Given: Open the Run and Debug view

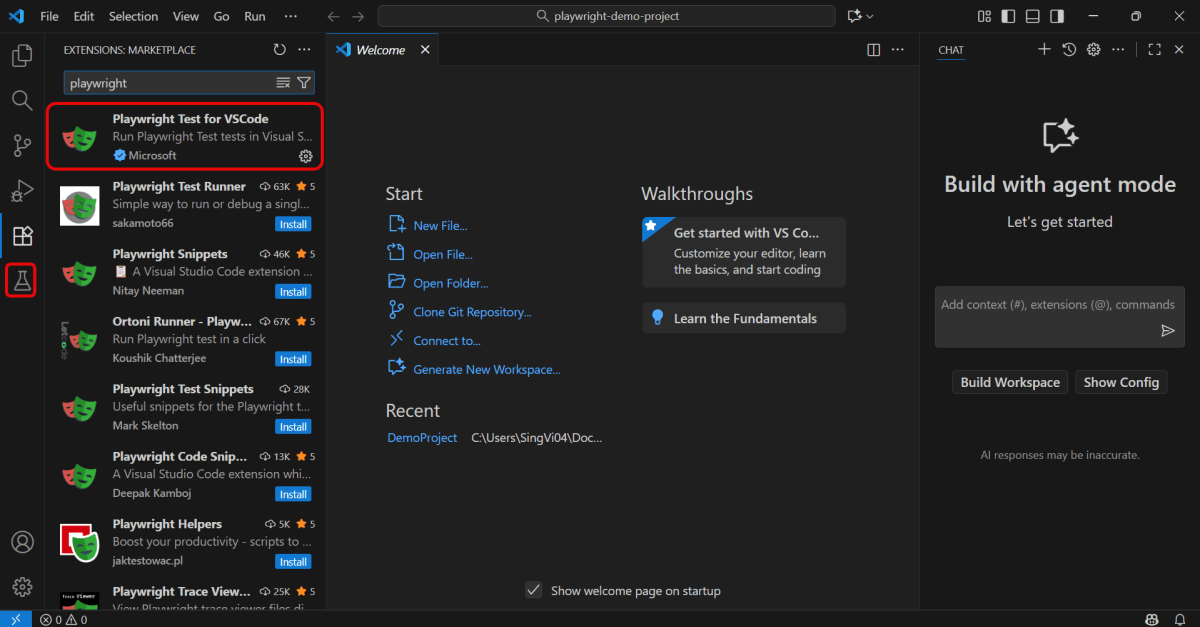Looking at the screenshot, I should point(22,191).
